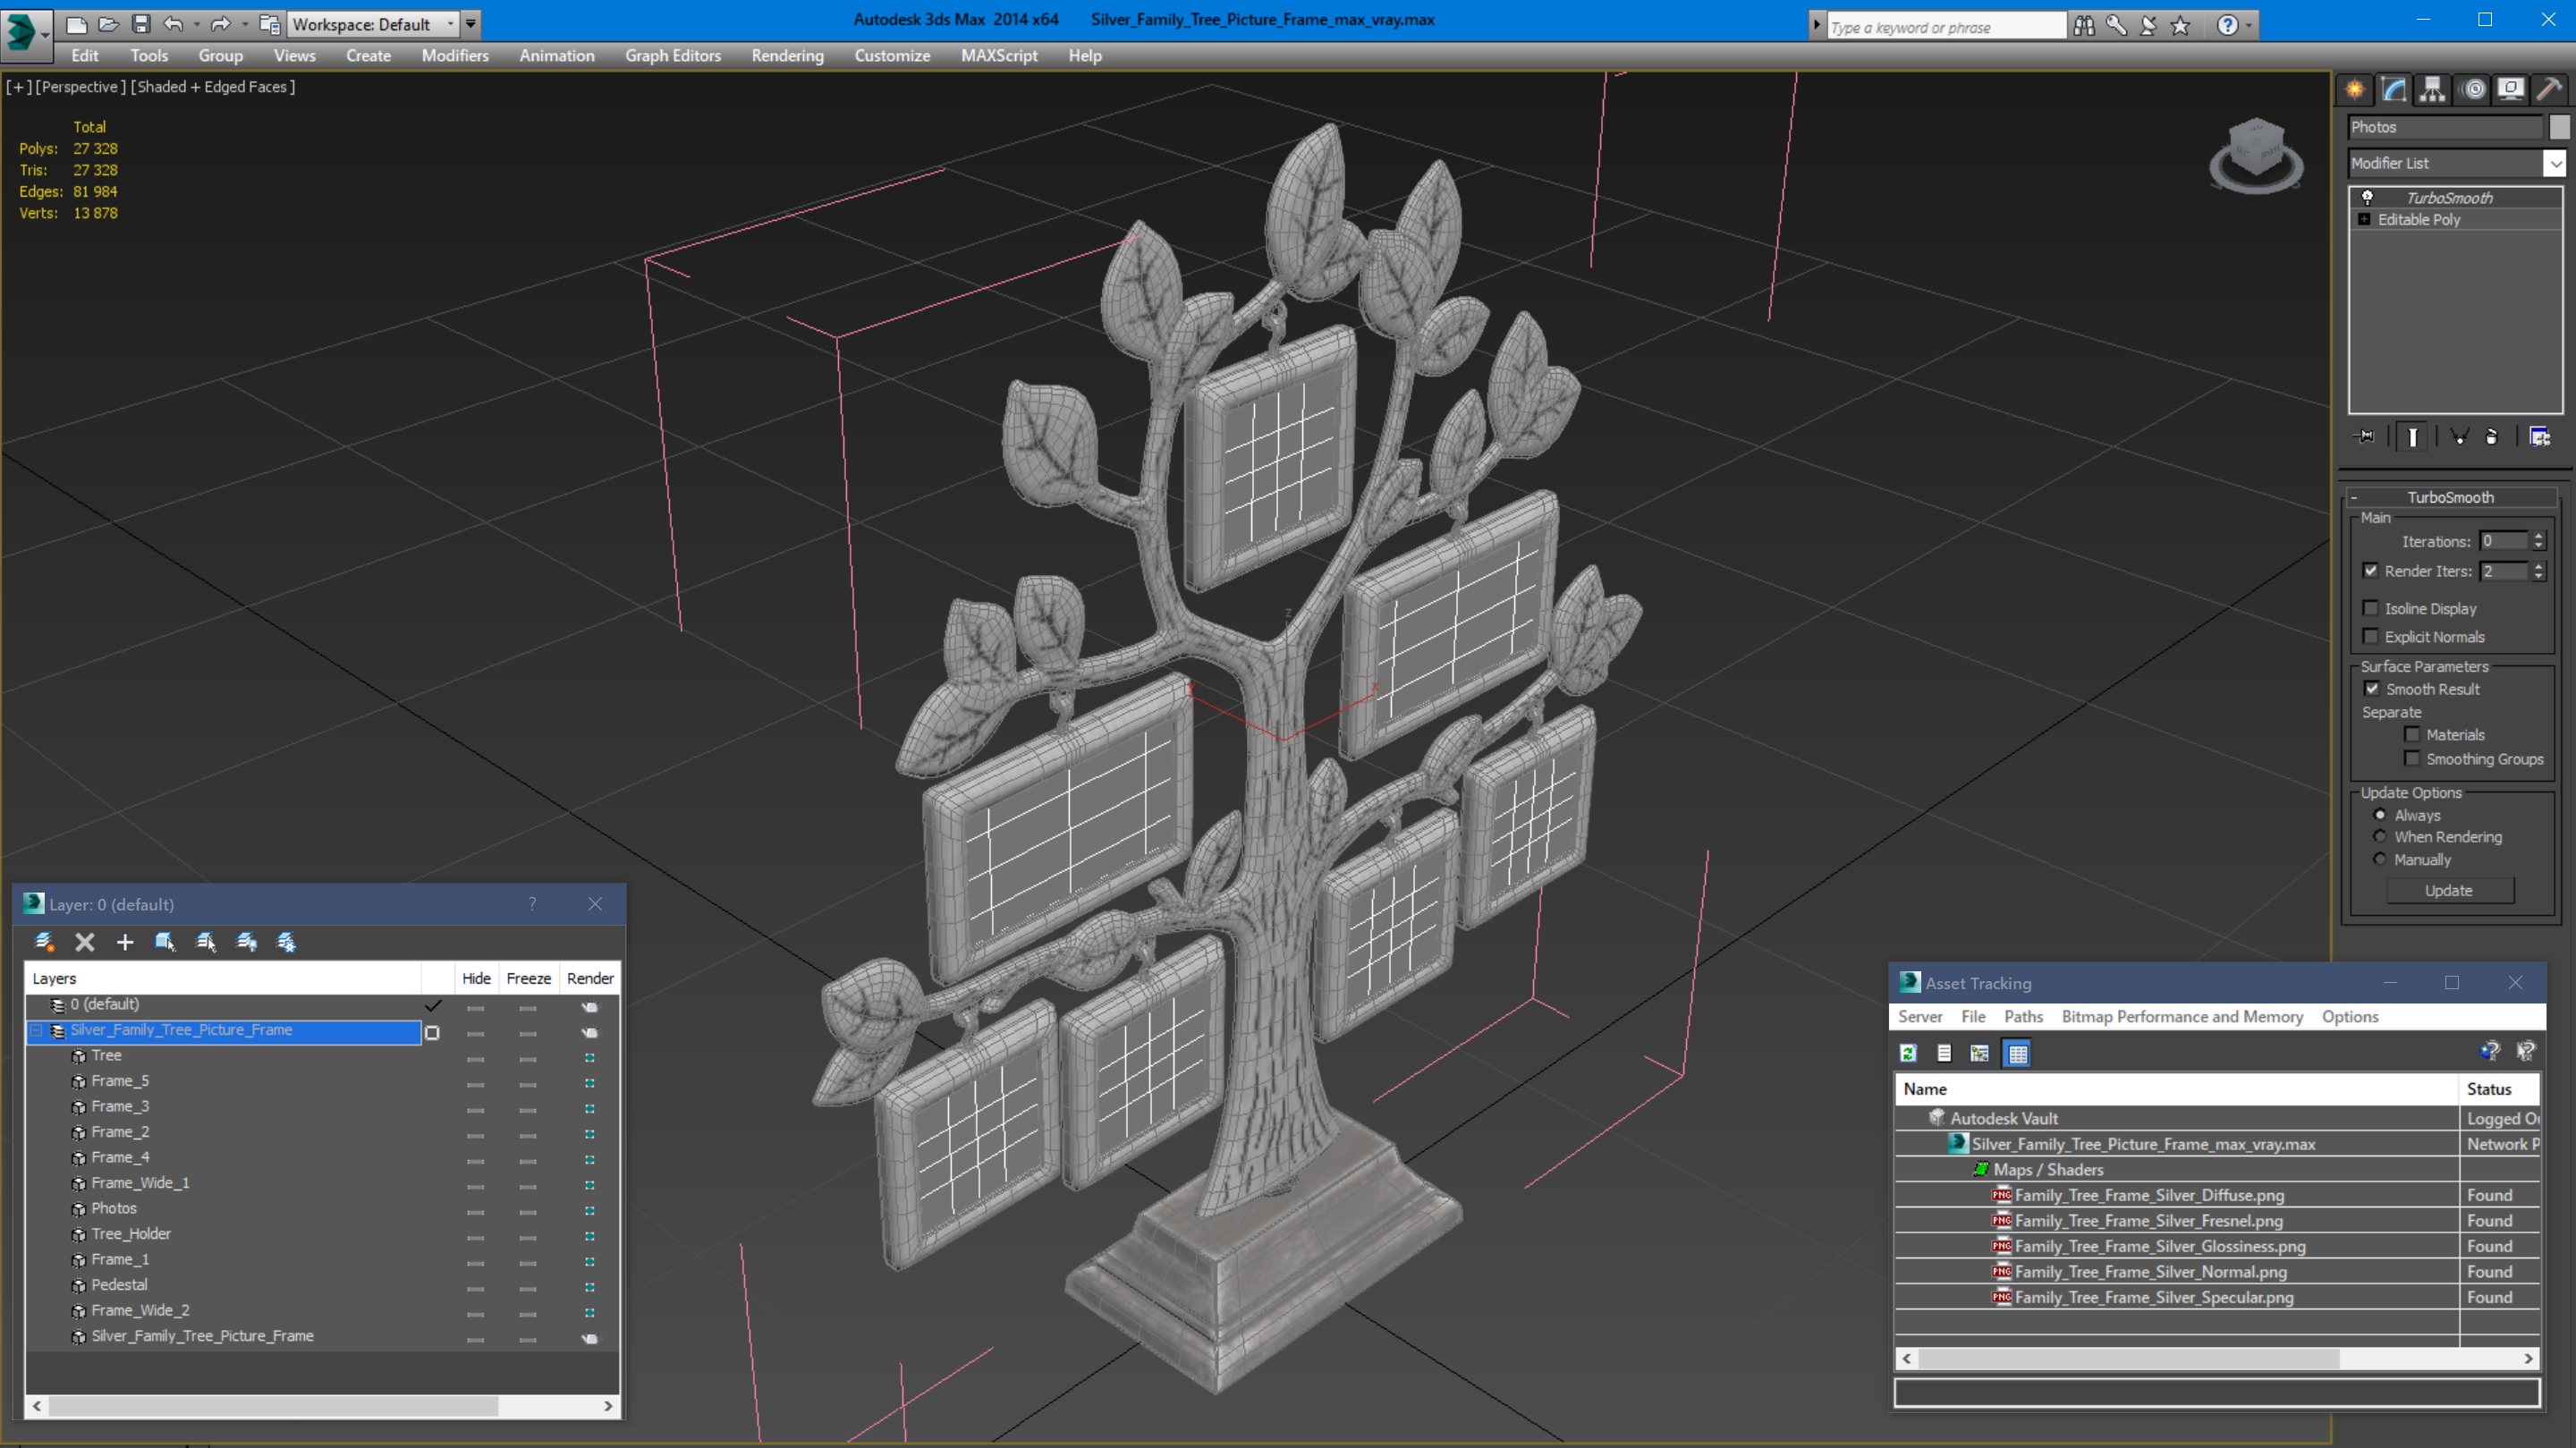
Task: Click Configure Modifier Sets icon
Action: click(x=2539, y=436)
